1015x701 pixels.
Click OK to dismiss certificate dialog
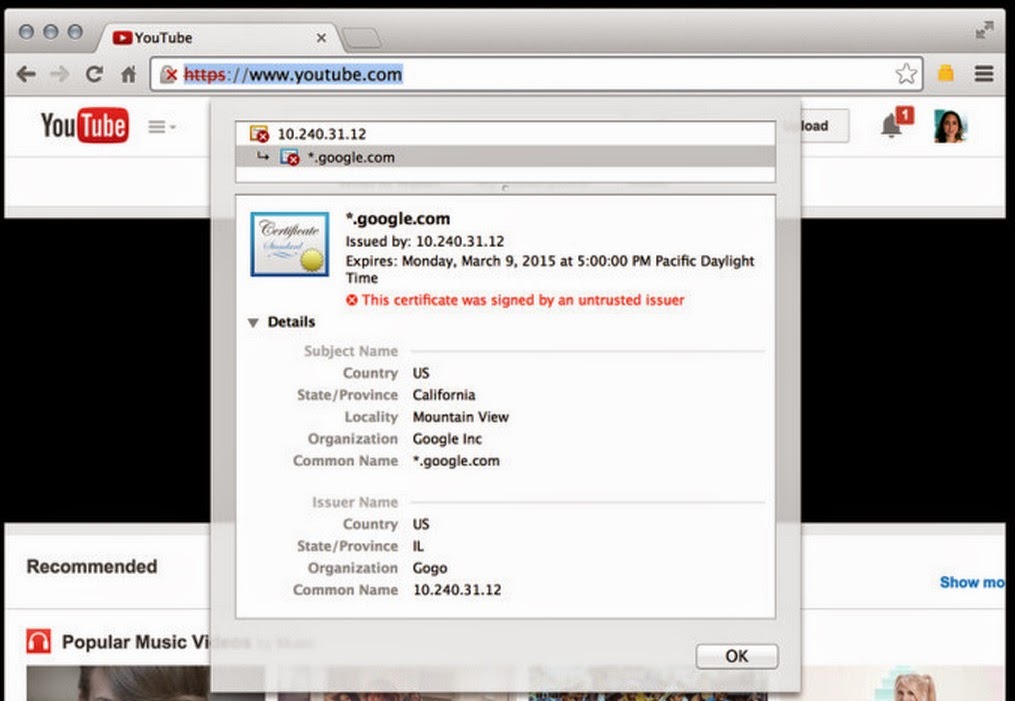[x=737, y=656]
